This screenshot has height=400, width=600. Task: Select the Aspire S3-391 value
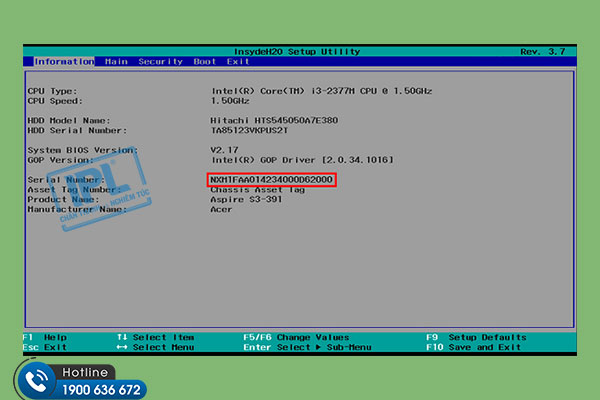point(246,199)
